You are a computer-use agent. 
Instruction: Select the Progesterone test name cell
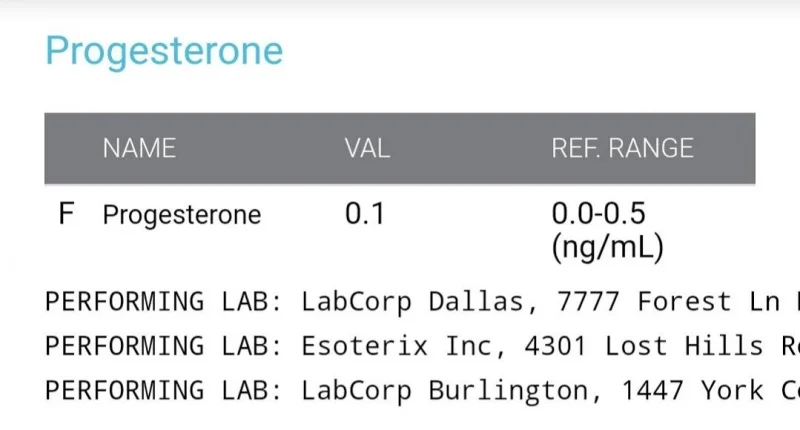tap(182, 215)
